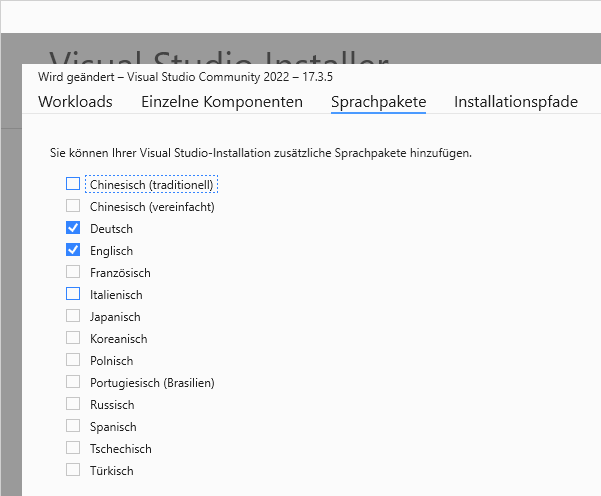This screenshot has width=601, height=496.
Task: Tick the Polnisch language checkbox
Action: (x=73, y=360)
